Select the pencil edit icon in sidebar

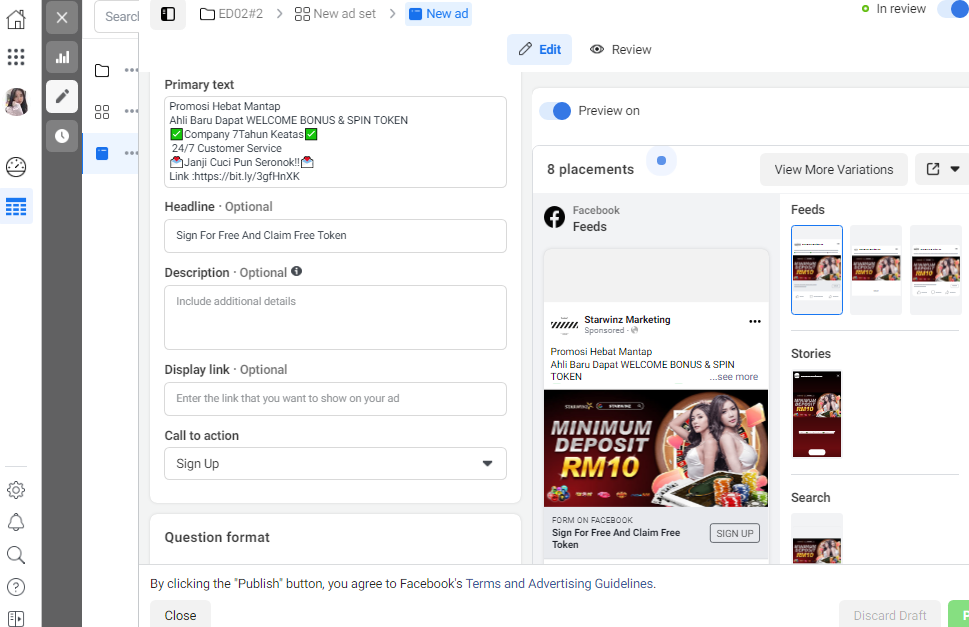tap(62, 96)
